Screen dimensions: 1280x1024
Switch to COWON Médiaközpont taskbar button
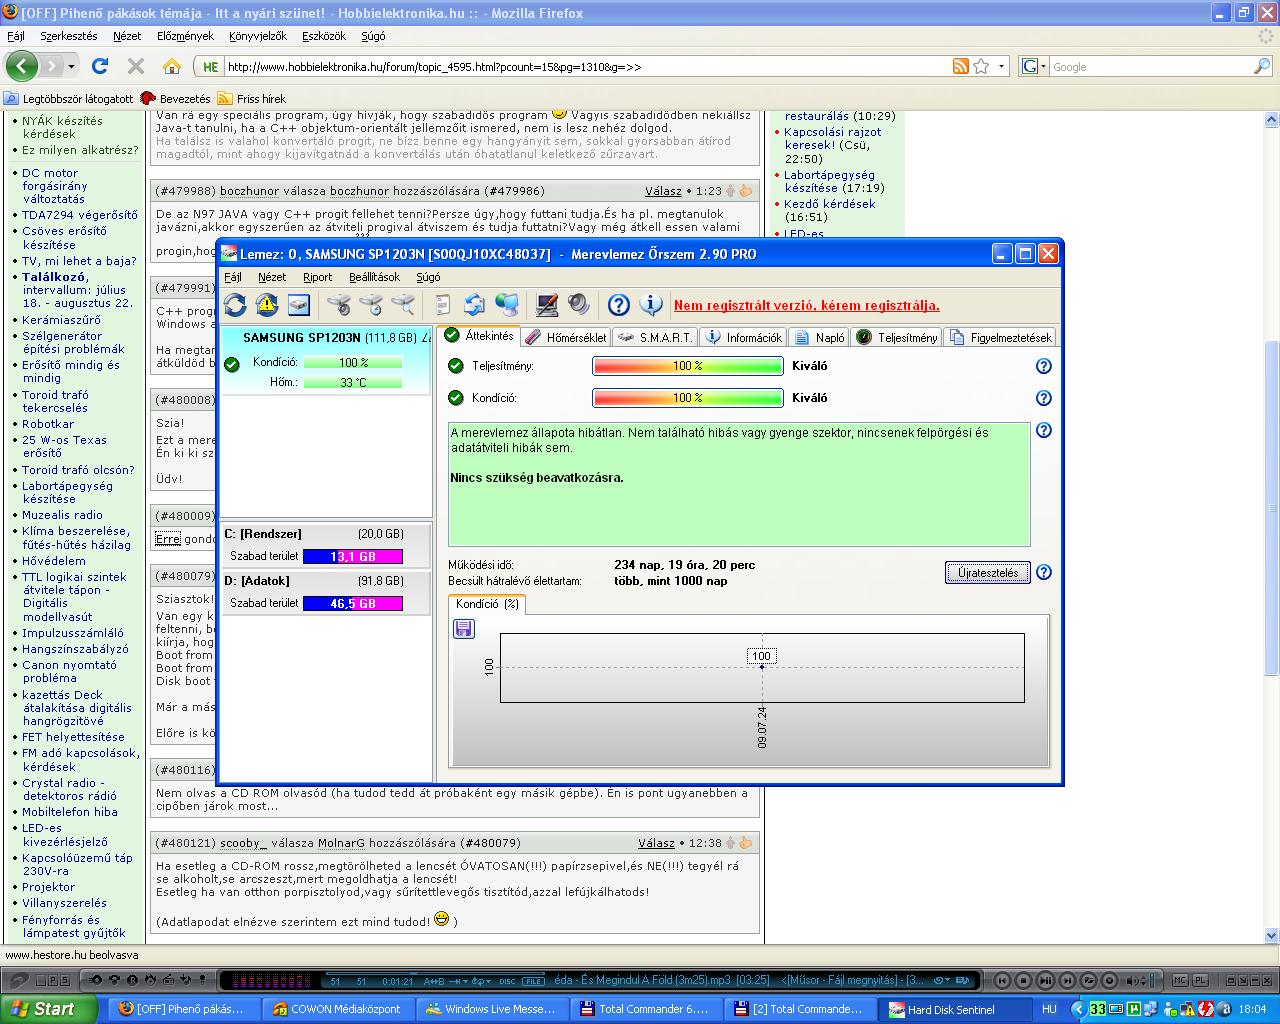336,1009
